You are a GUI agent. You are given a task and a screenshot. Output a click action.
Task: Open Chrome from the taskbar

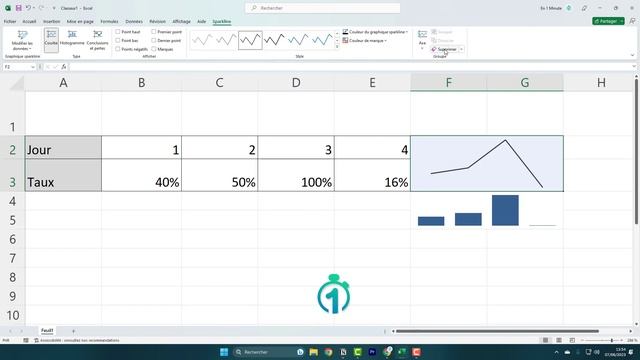(x=329, y=352)
